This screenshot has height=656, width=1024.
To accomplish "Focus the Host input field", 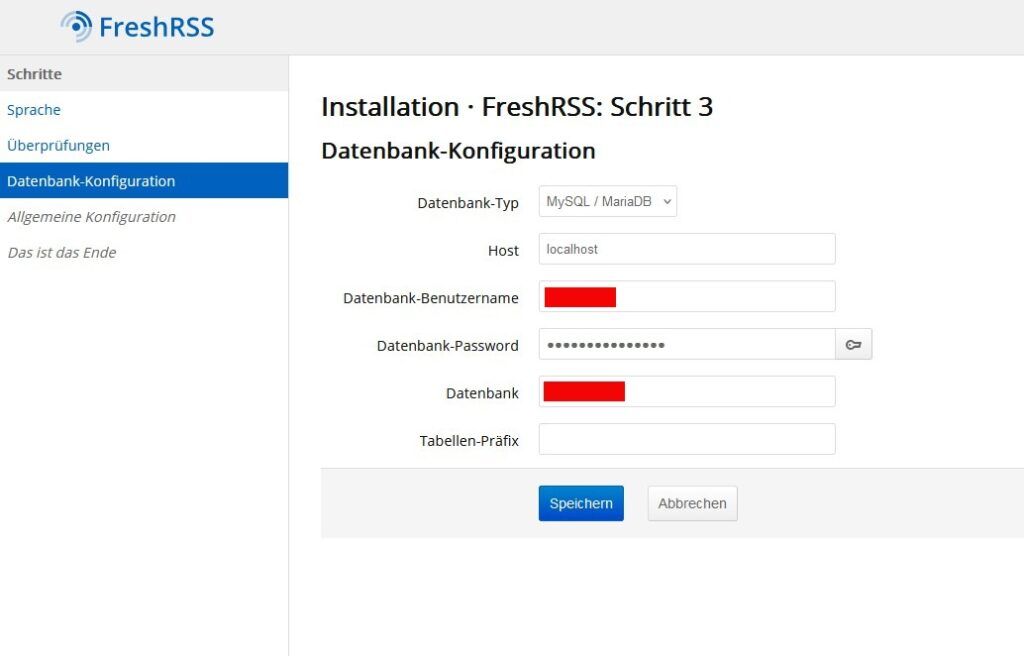I will coord(687,249).
